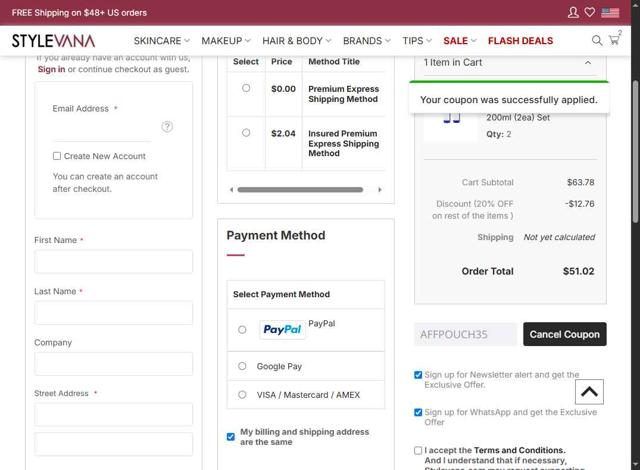Image resolution: width=640 pixels, height=470 pixels.
Task: Expand the TIPS menu
Action: point(417,41)
